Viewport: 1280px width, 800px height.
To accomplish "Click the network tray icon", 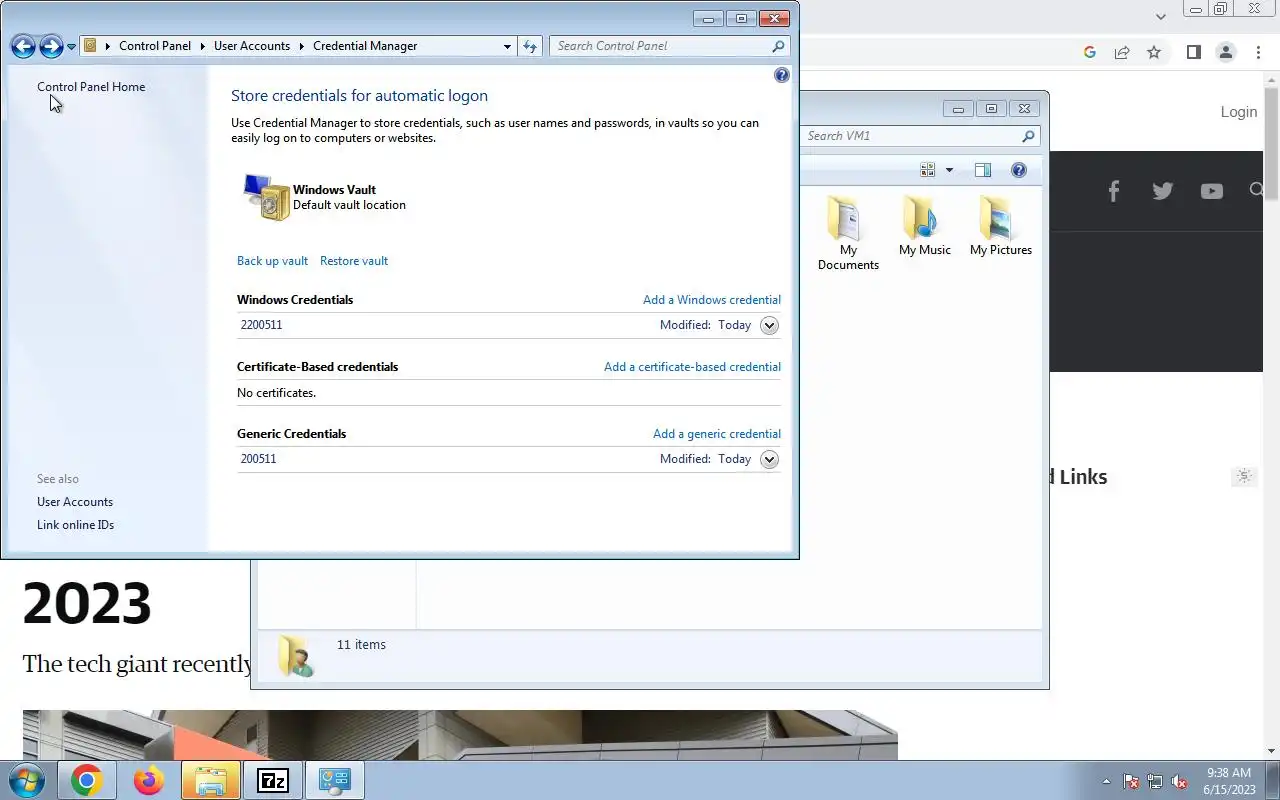I will (x=1155, y=781).
